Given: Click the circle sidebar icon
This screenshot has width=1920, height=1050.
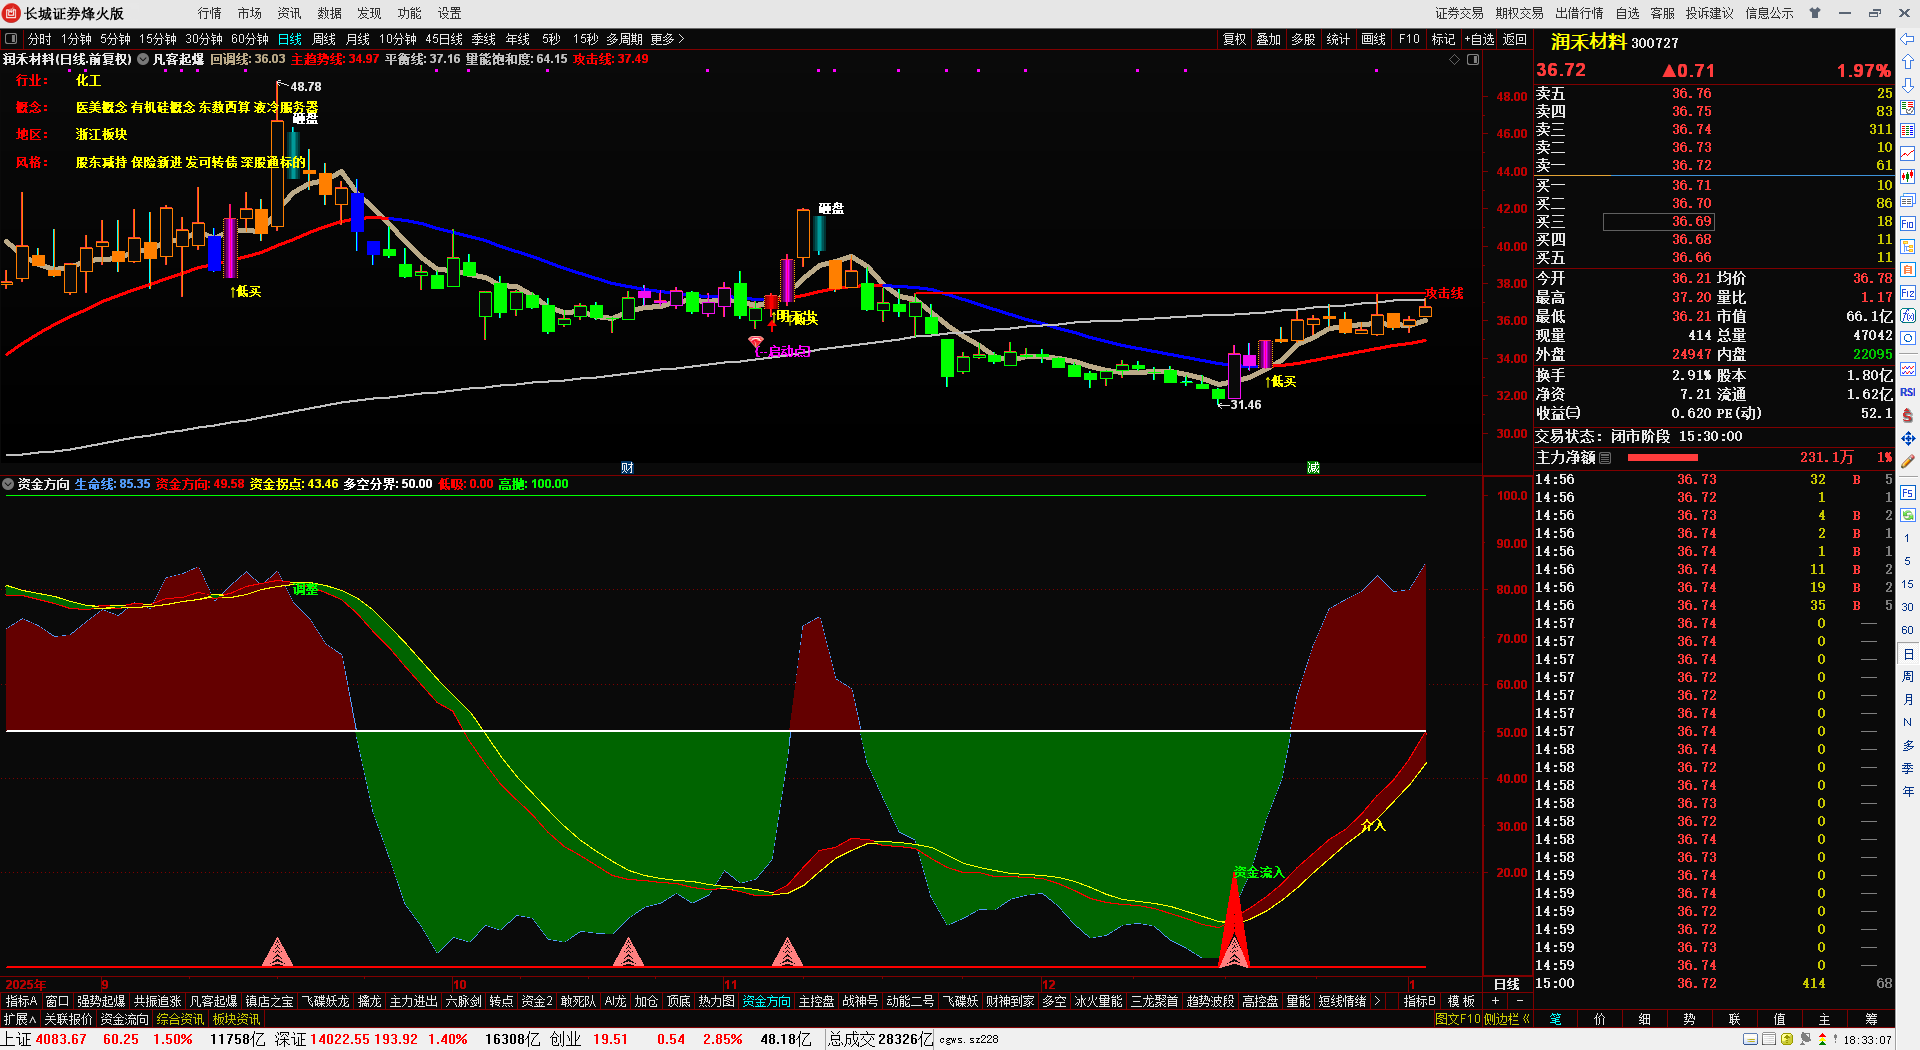Looking at the screenshot, I should [1908, 339].
